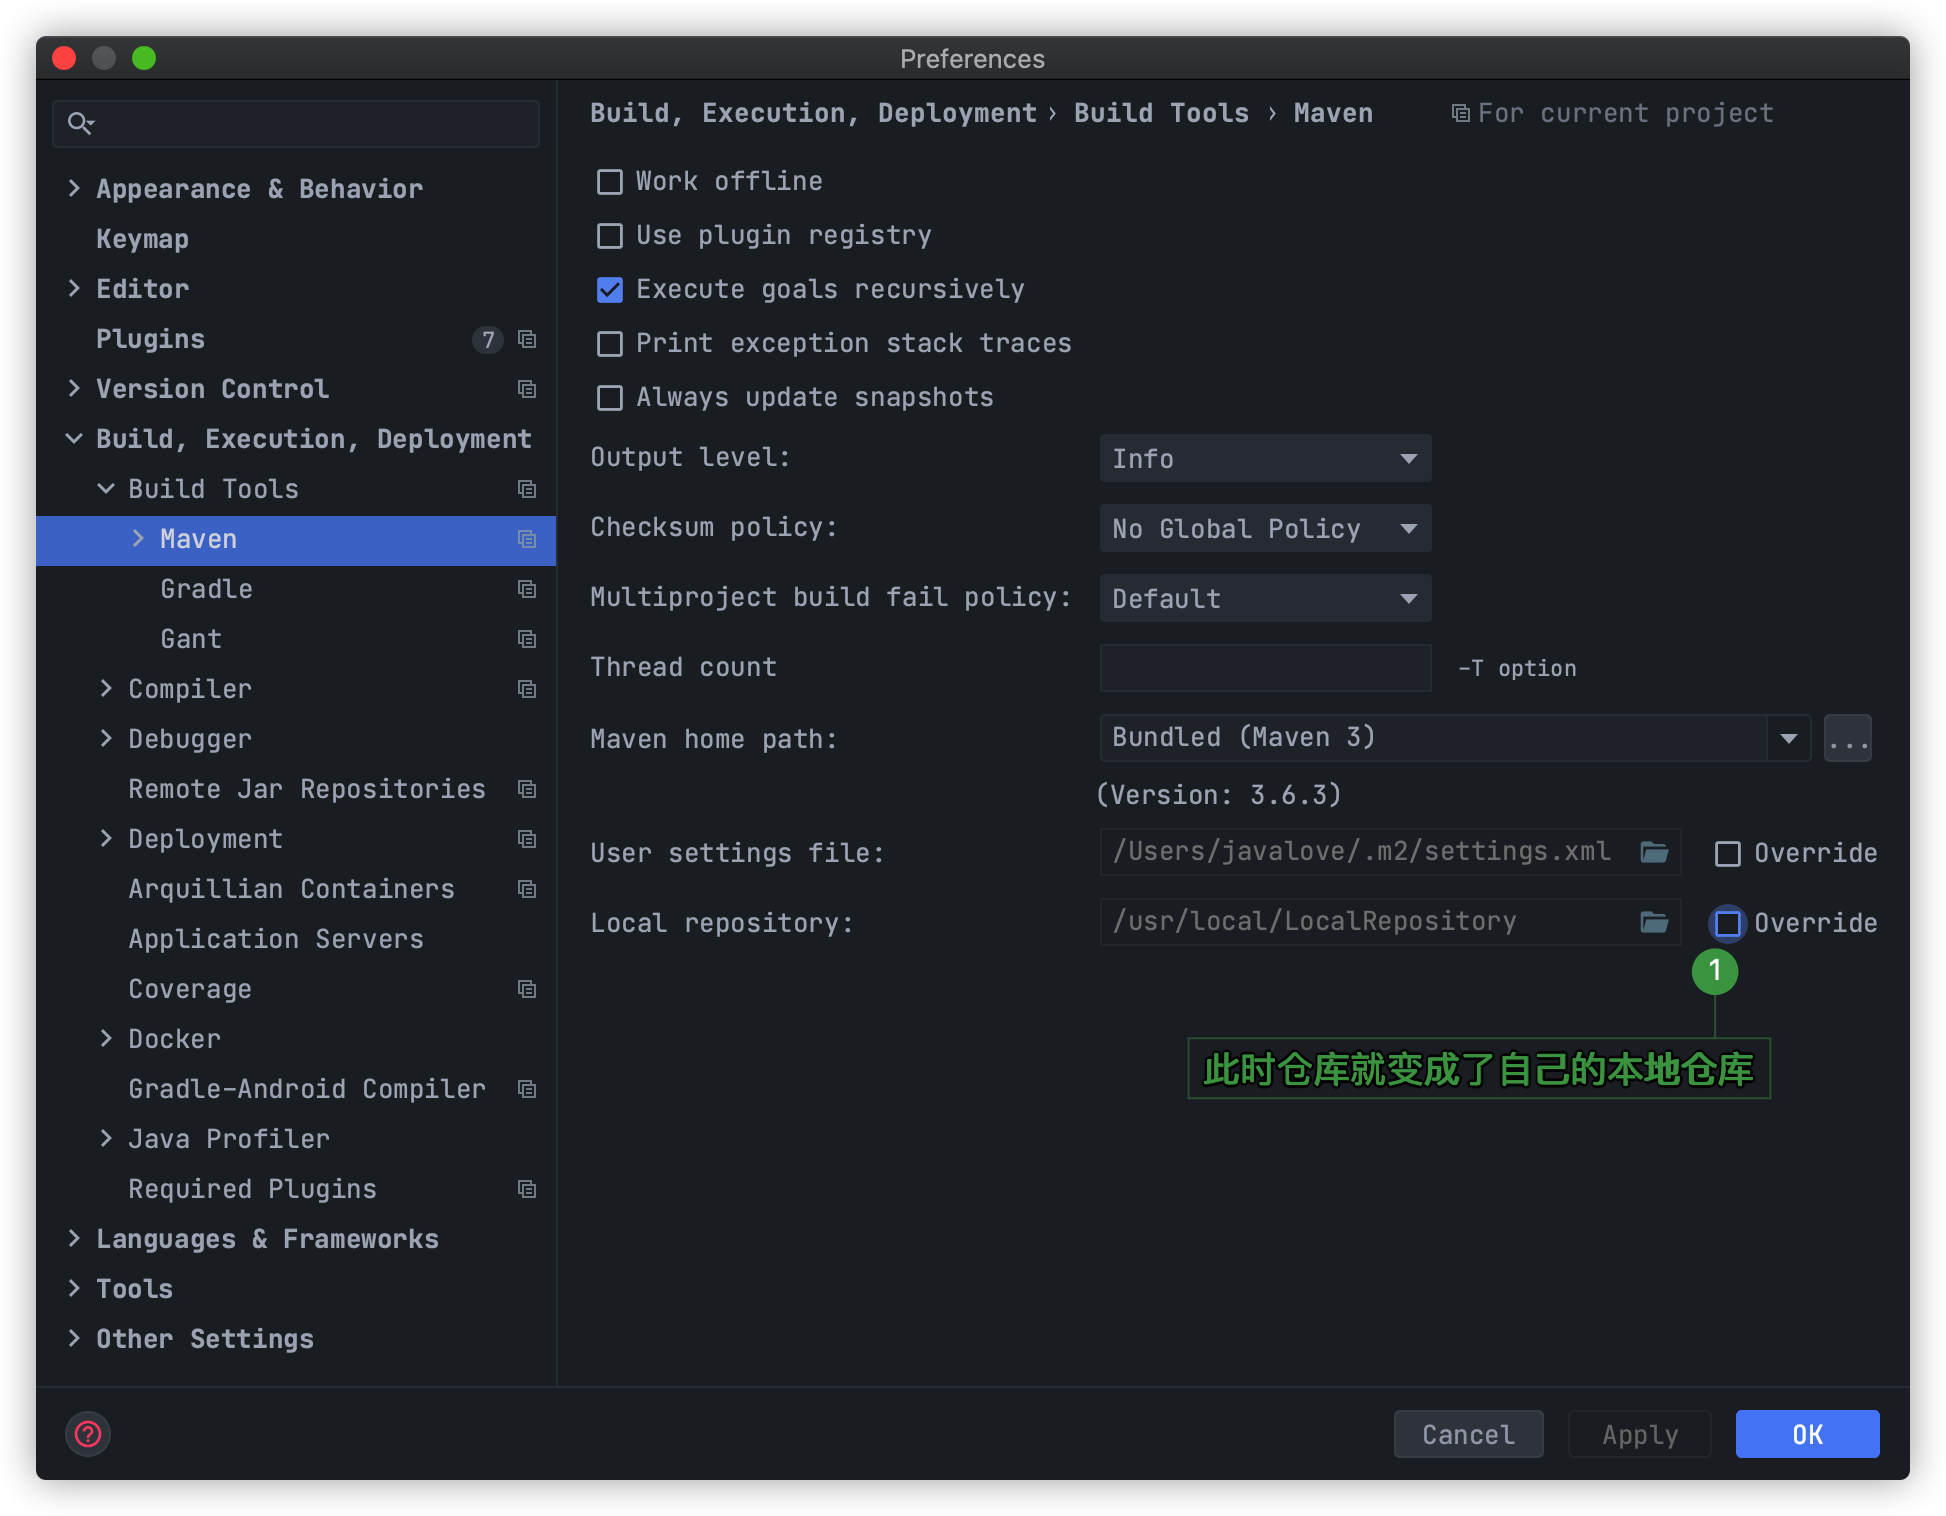Image resolution: width=1946 pixels, height=1516 pixels.
Task: Click the Thread count input field
Action: pyautogui.click(x=1264, y=668)
